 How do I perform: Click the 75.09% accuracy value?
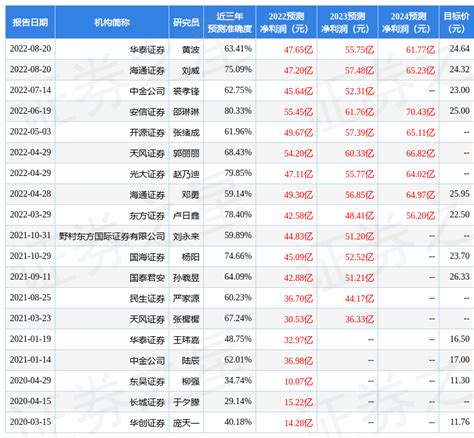(238, 70)
